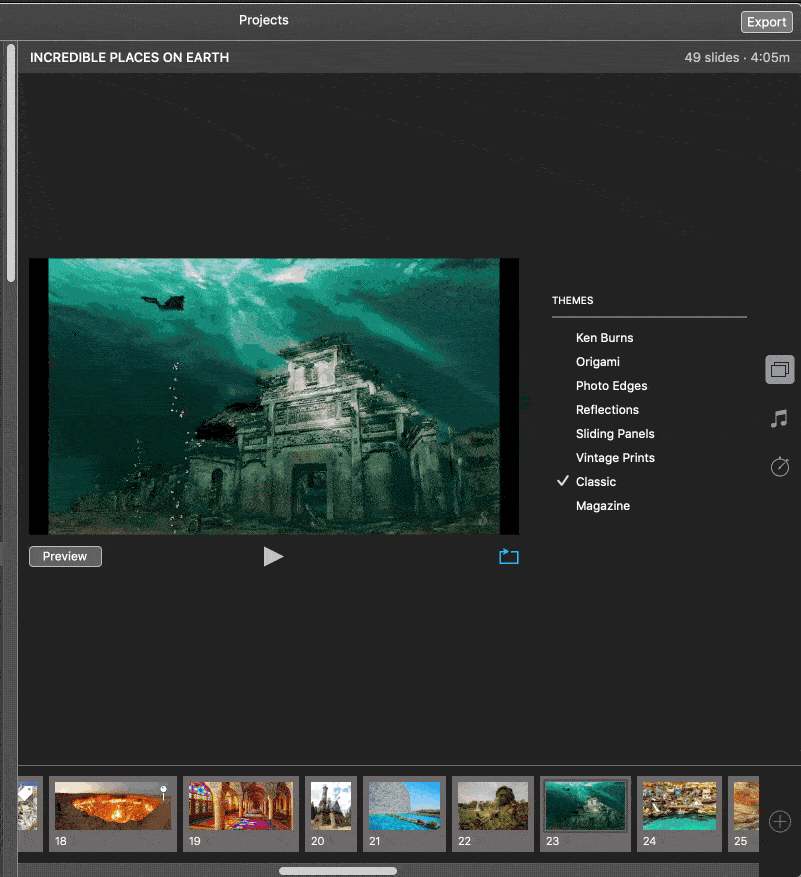Image resolution: width=801 pixels, height=877 pixels.
Task: Open the Music settings icon
Action: pyautogui.click(x=780, y=419)
